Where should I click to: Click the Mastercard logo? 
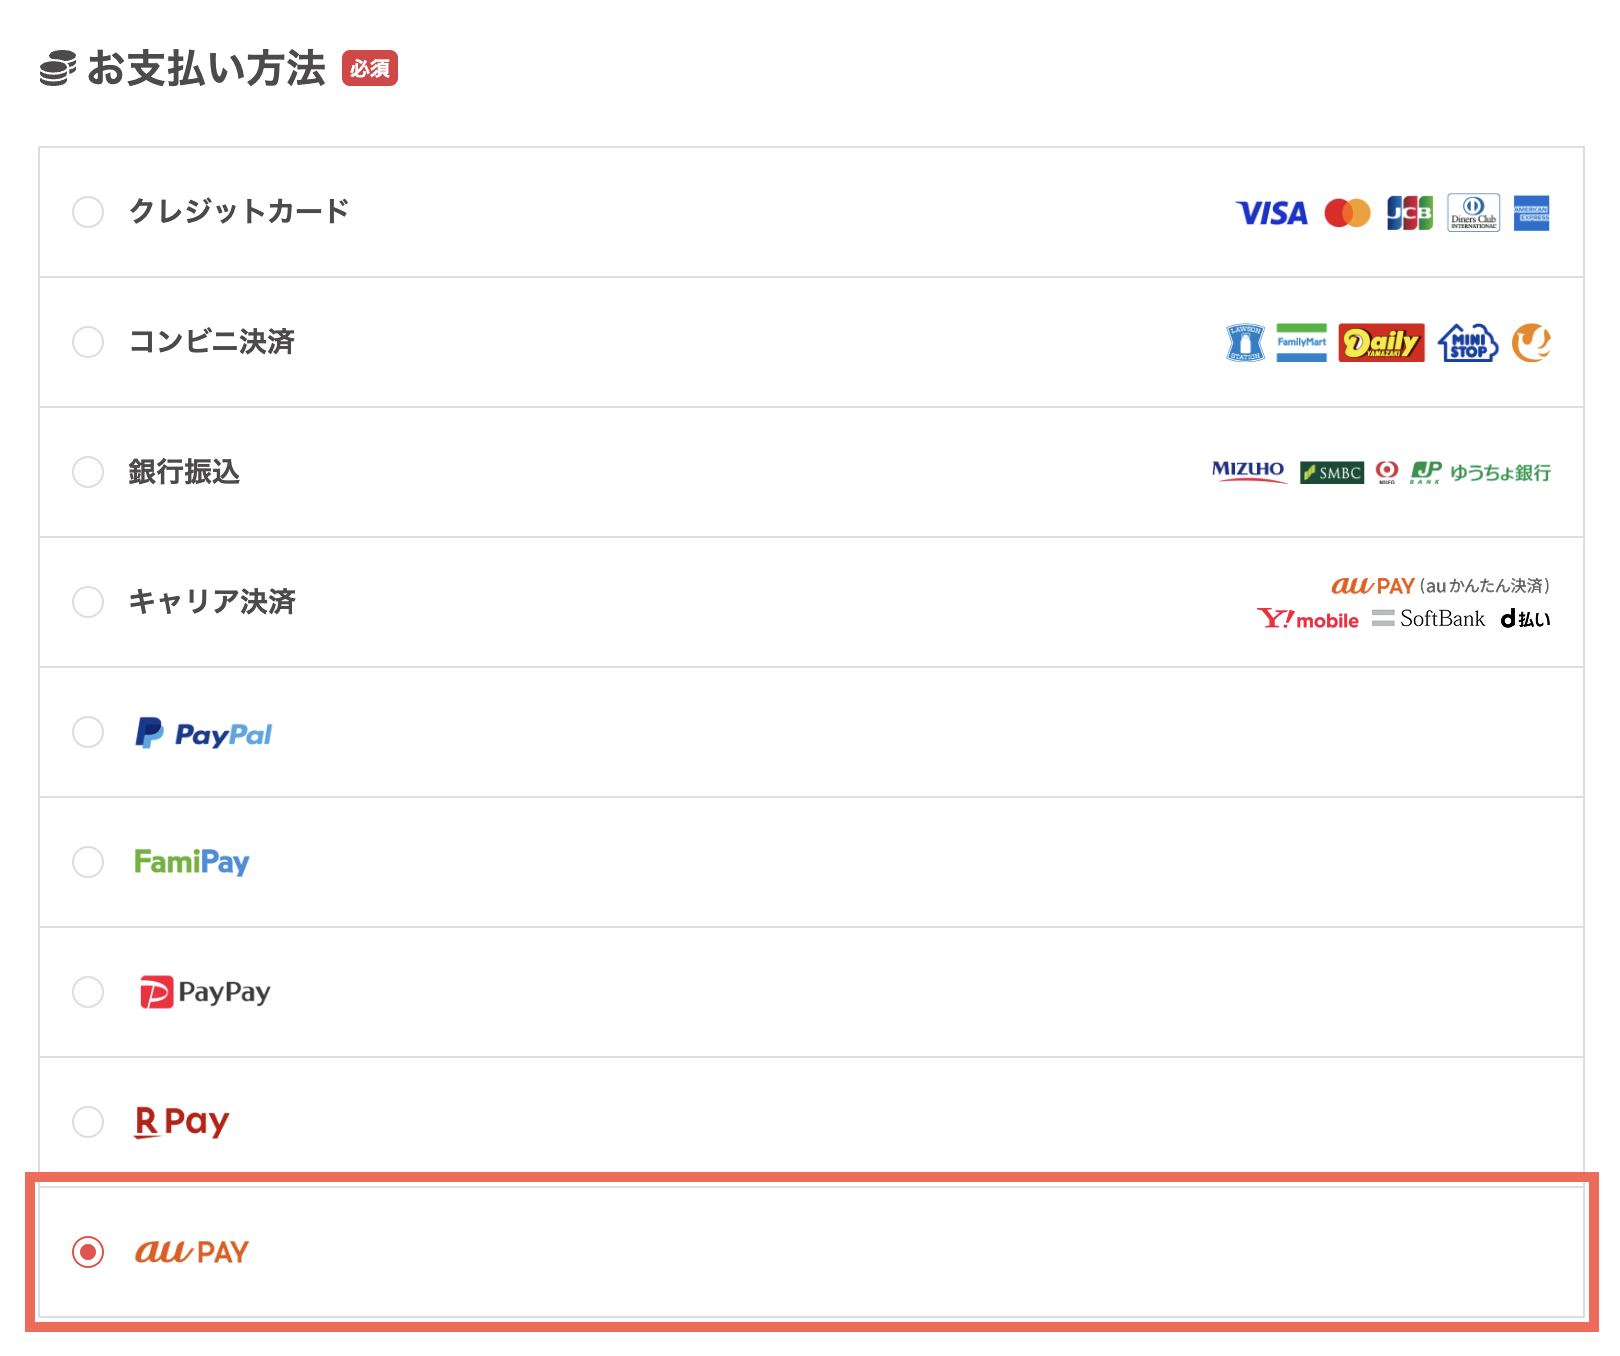(1347, 213)
